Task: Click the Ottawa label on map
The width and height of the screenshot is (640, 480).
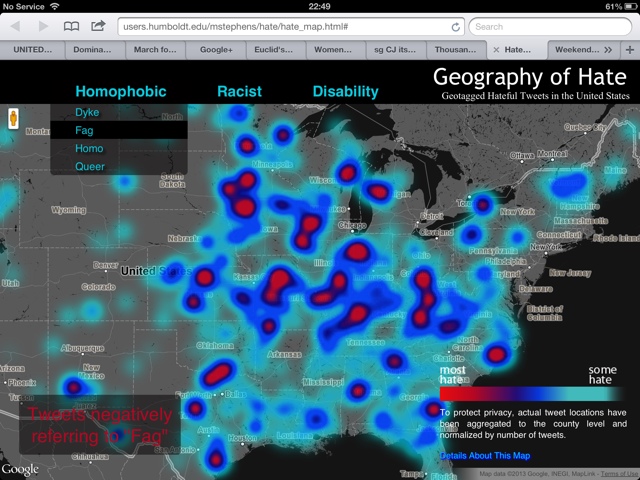Action: tap(522, 156)
